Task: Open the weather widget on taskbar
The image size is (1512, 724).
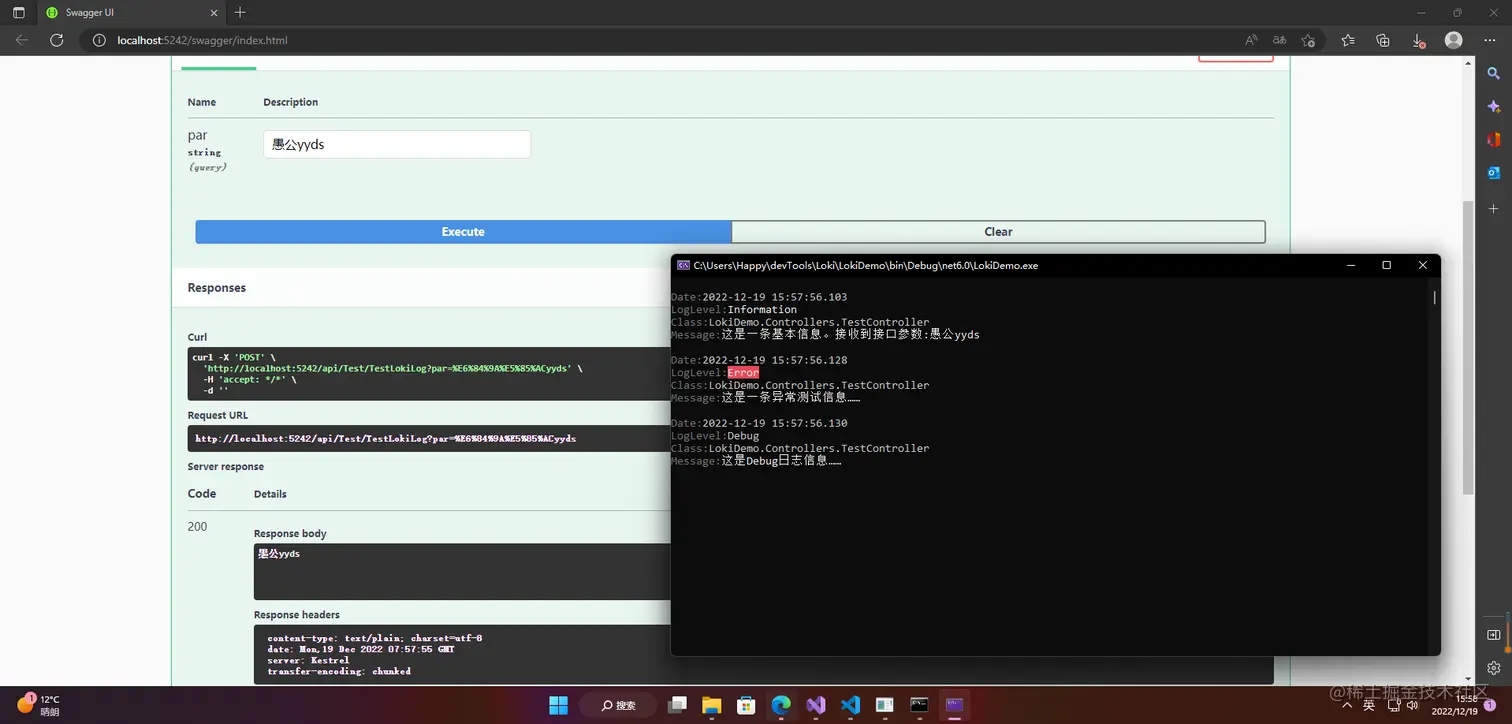Action: 38,705
